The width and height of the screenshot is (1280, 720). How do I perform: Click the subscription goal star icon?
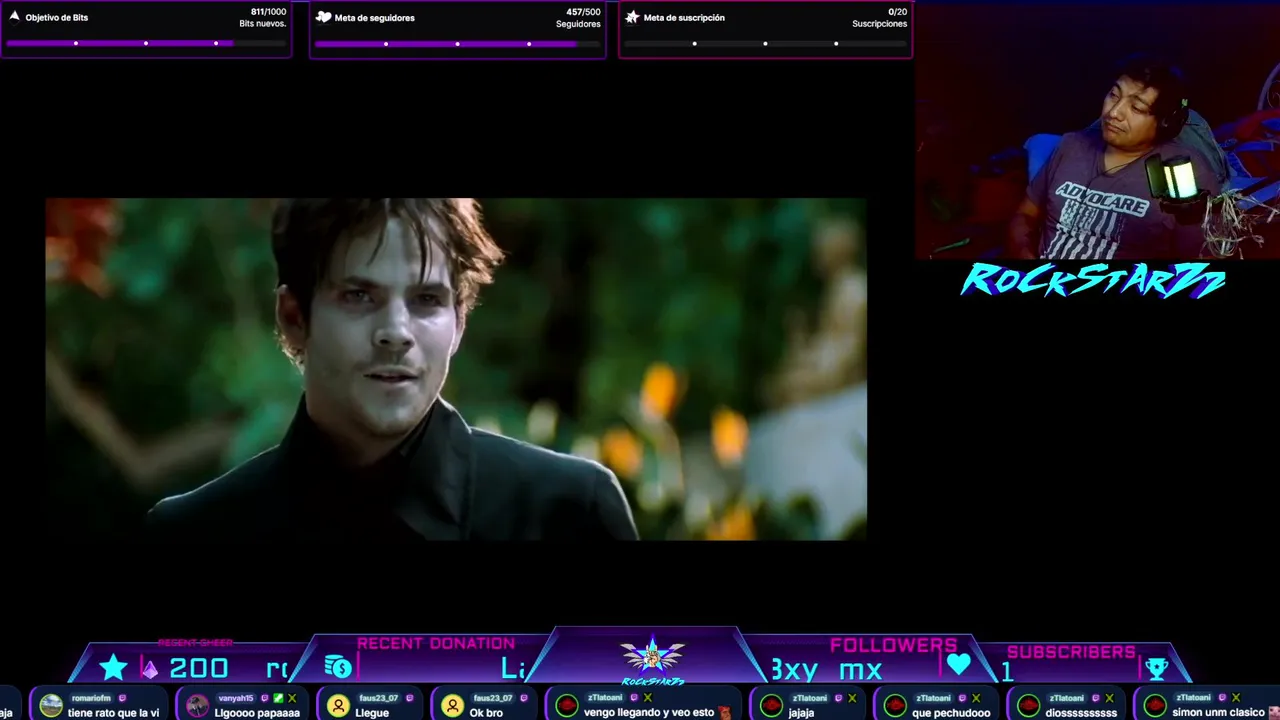pos(632,17)
